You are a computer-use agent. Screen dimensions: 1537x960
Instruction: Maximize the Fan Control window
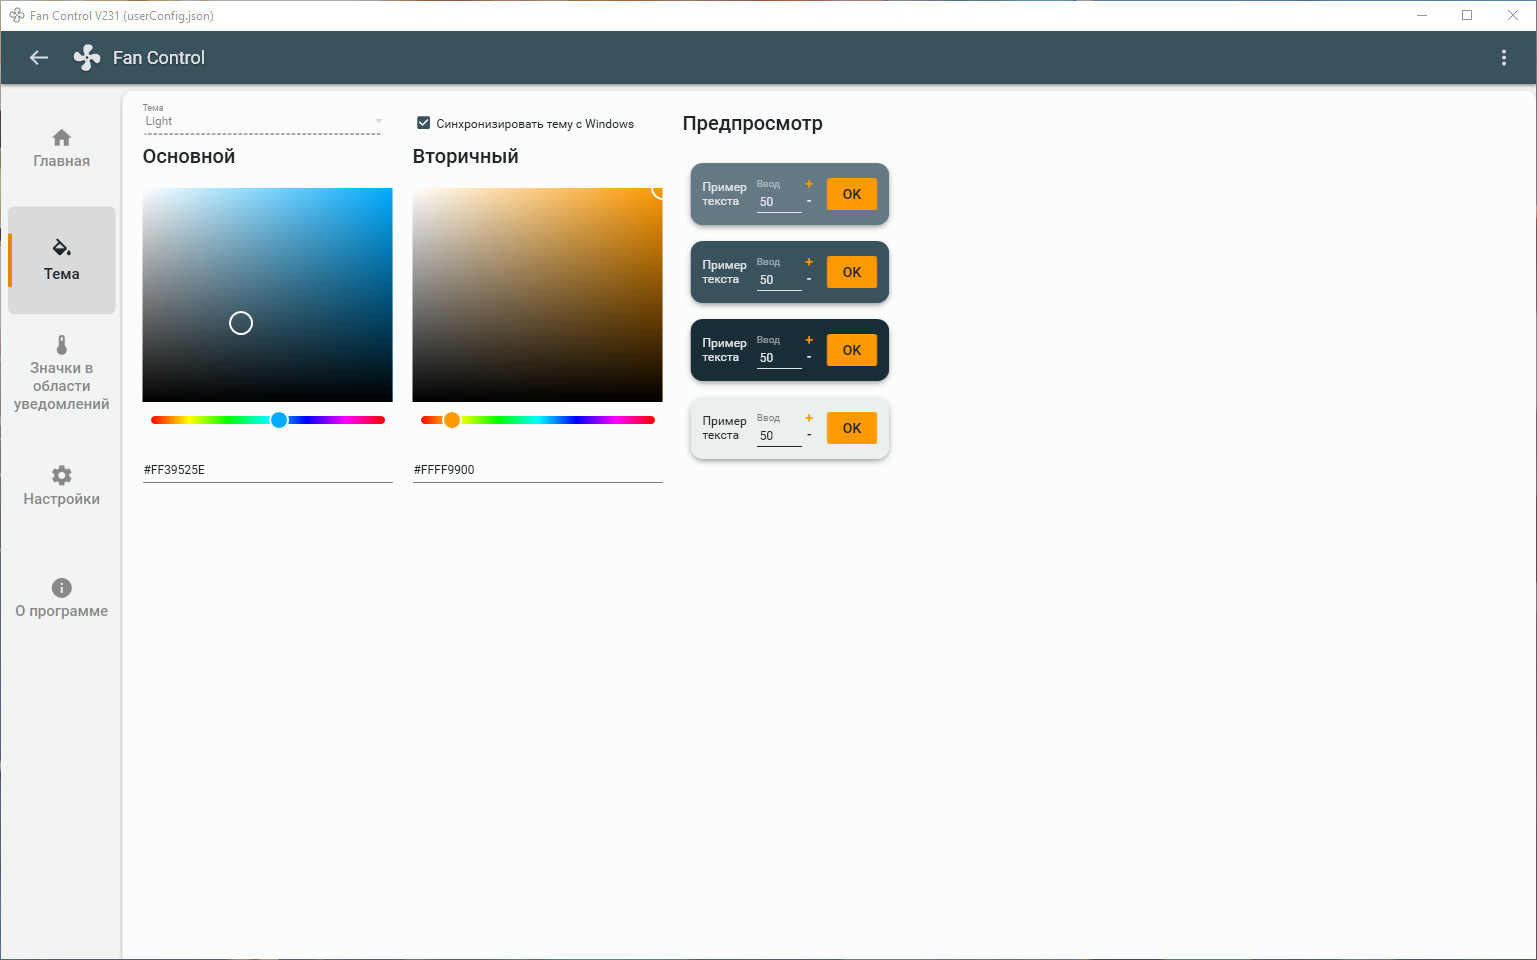pyautogui.click(x=1467, y=15)
